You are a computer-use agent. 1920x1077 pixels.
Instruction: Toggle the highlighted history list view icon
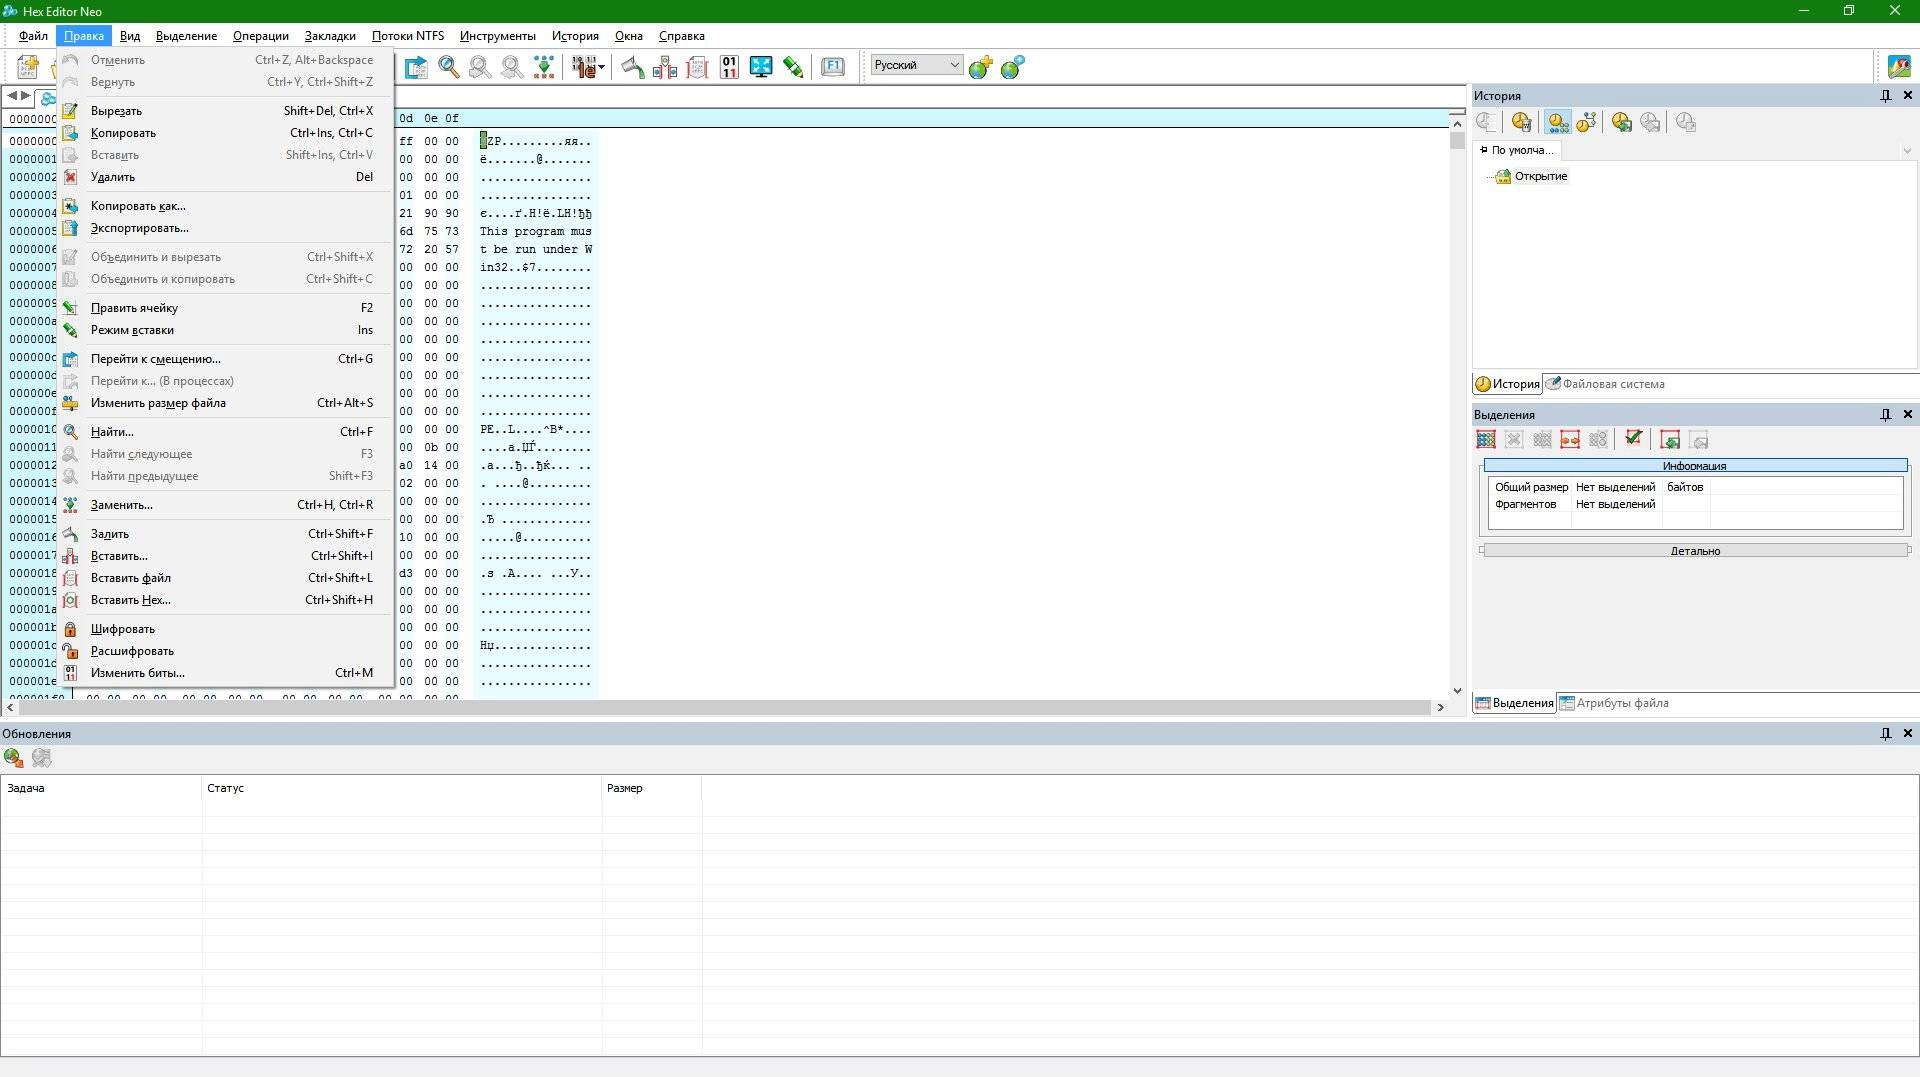pyautogui.click(x=1558, y=122)
